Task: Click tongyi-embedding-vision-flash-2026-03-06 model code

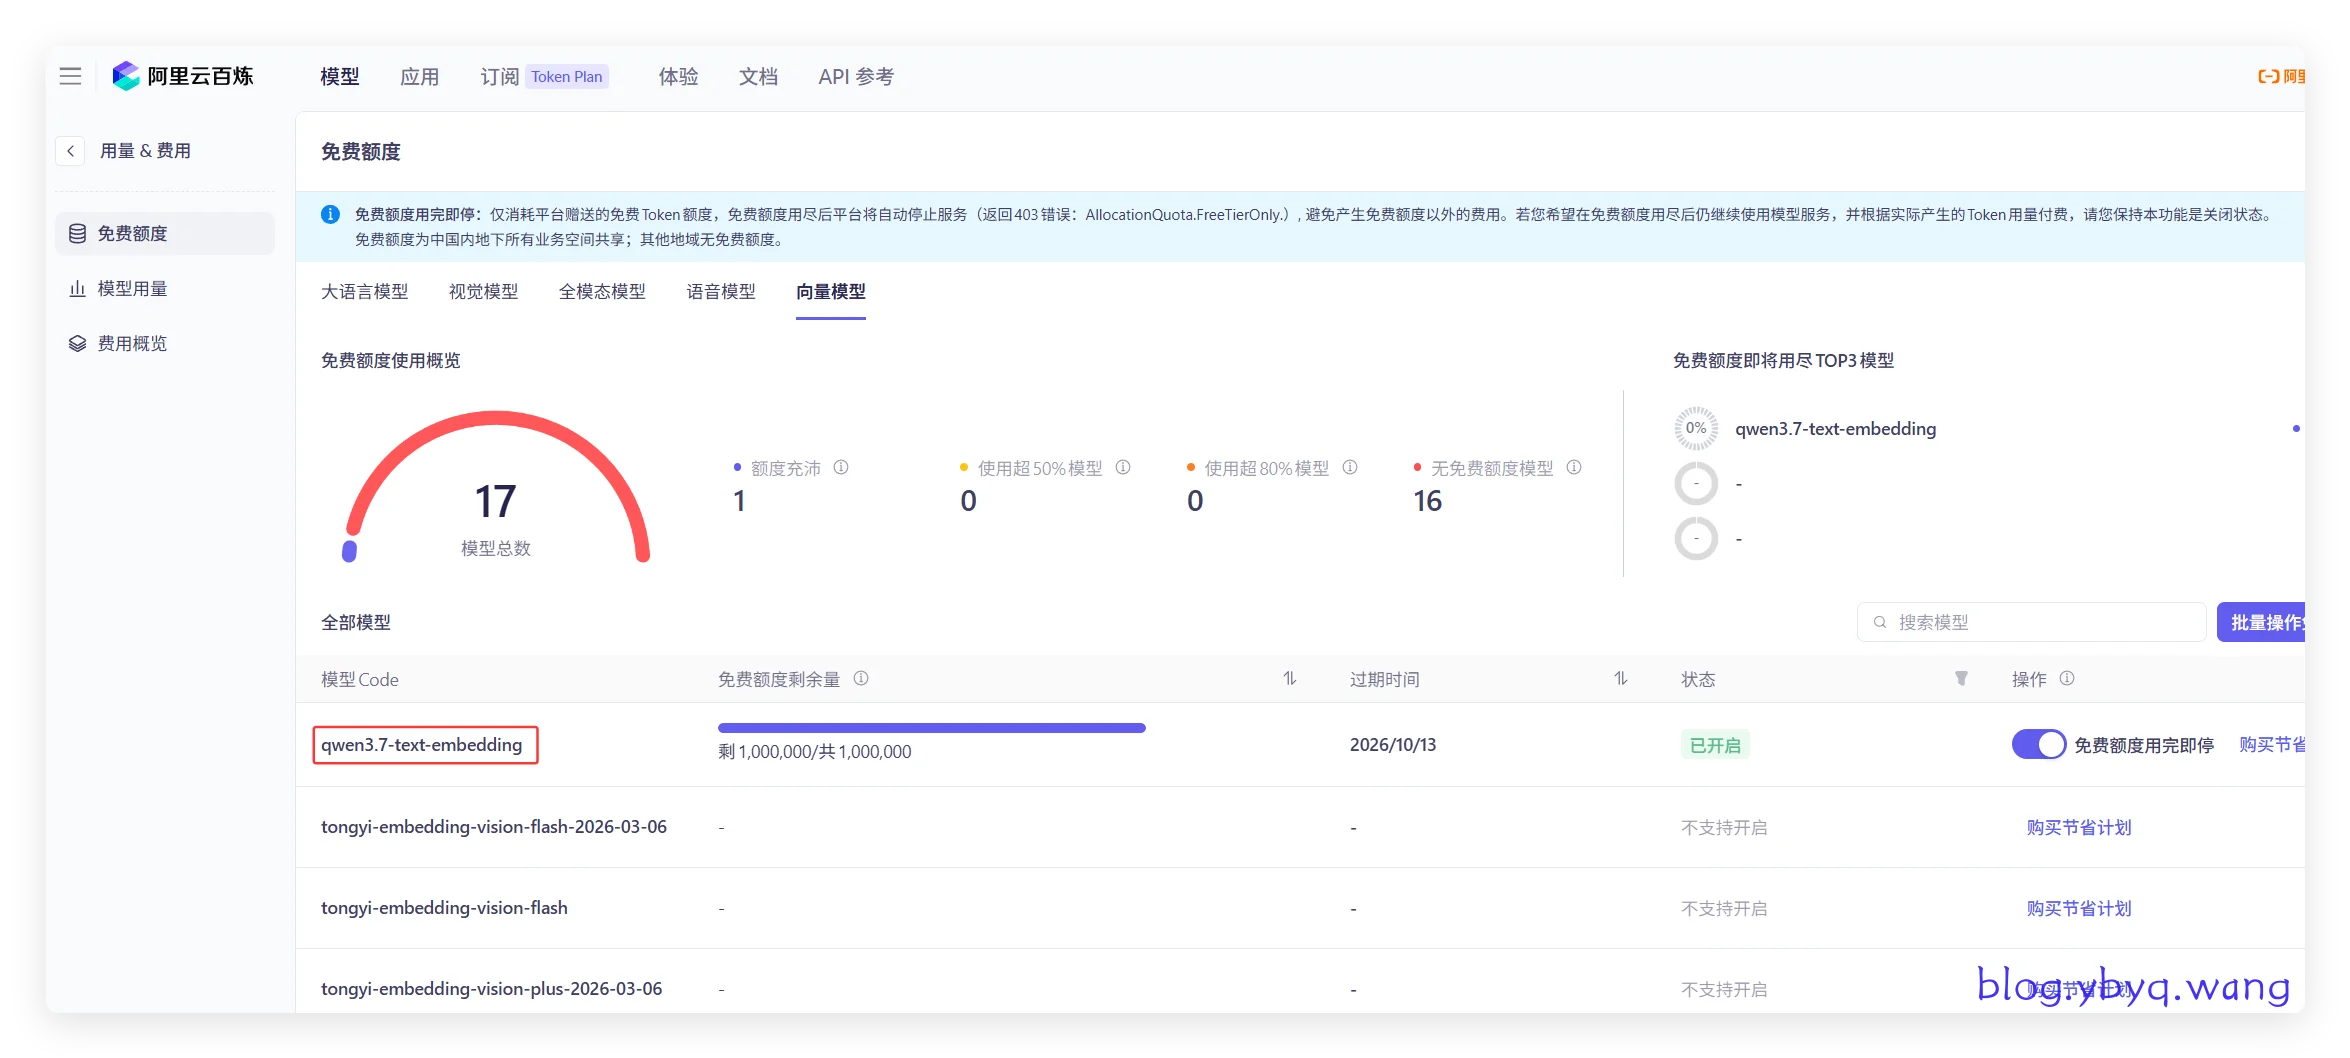Action: coord(494,827)
